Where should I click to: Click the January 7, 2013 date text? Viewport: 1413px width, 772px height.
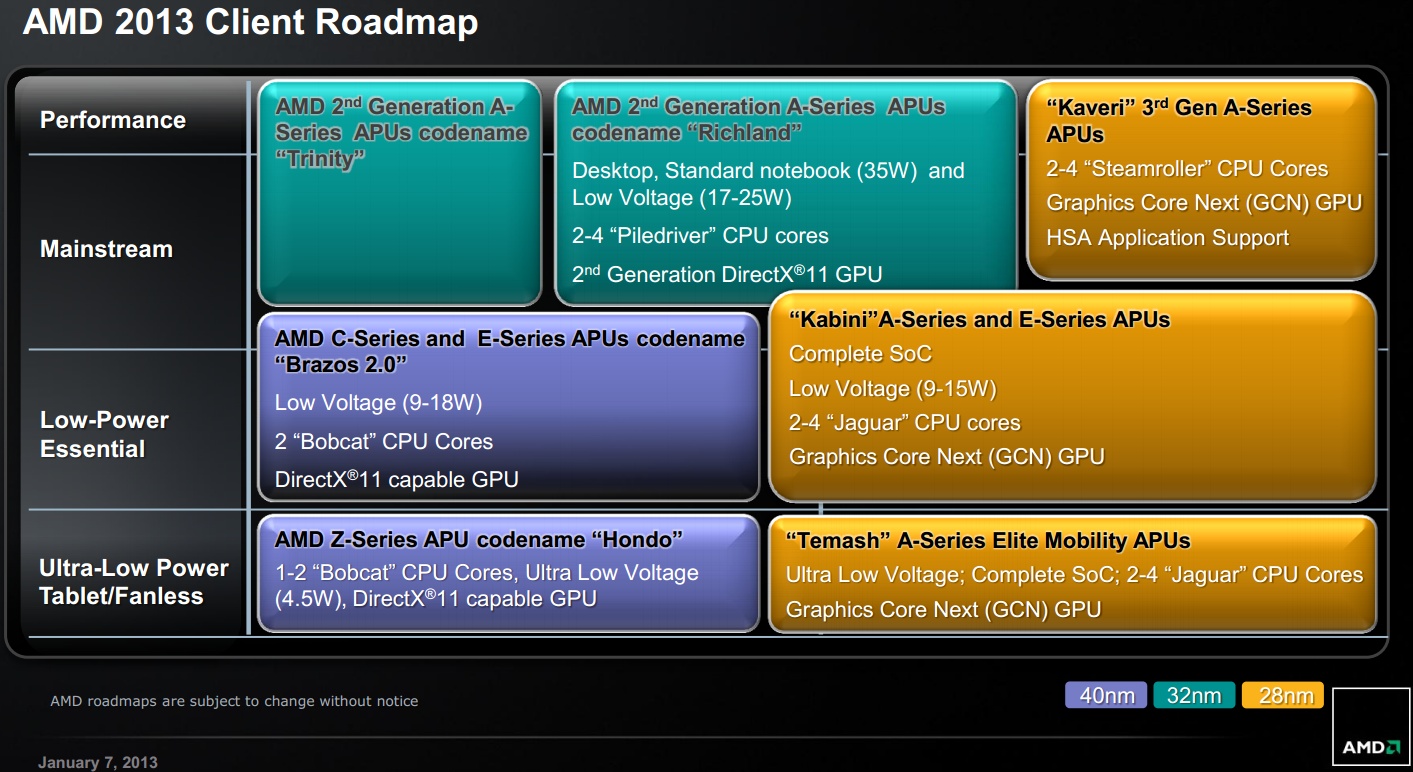[98, 763]
